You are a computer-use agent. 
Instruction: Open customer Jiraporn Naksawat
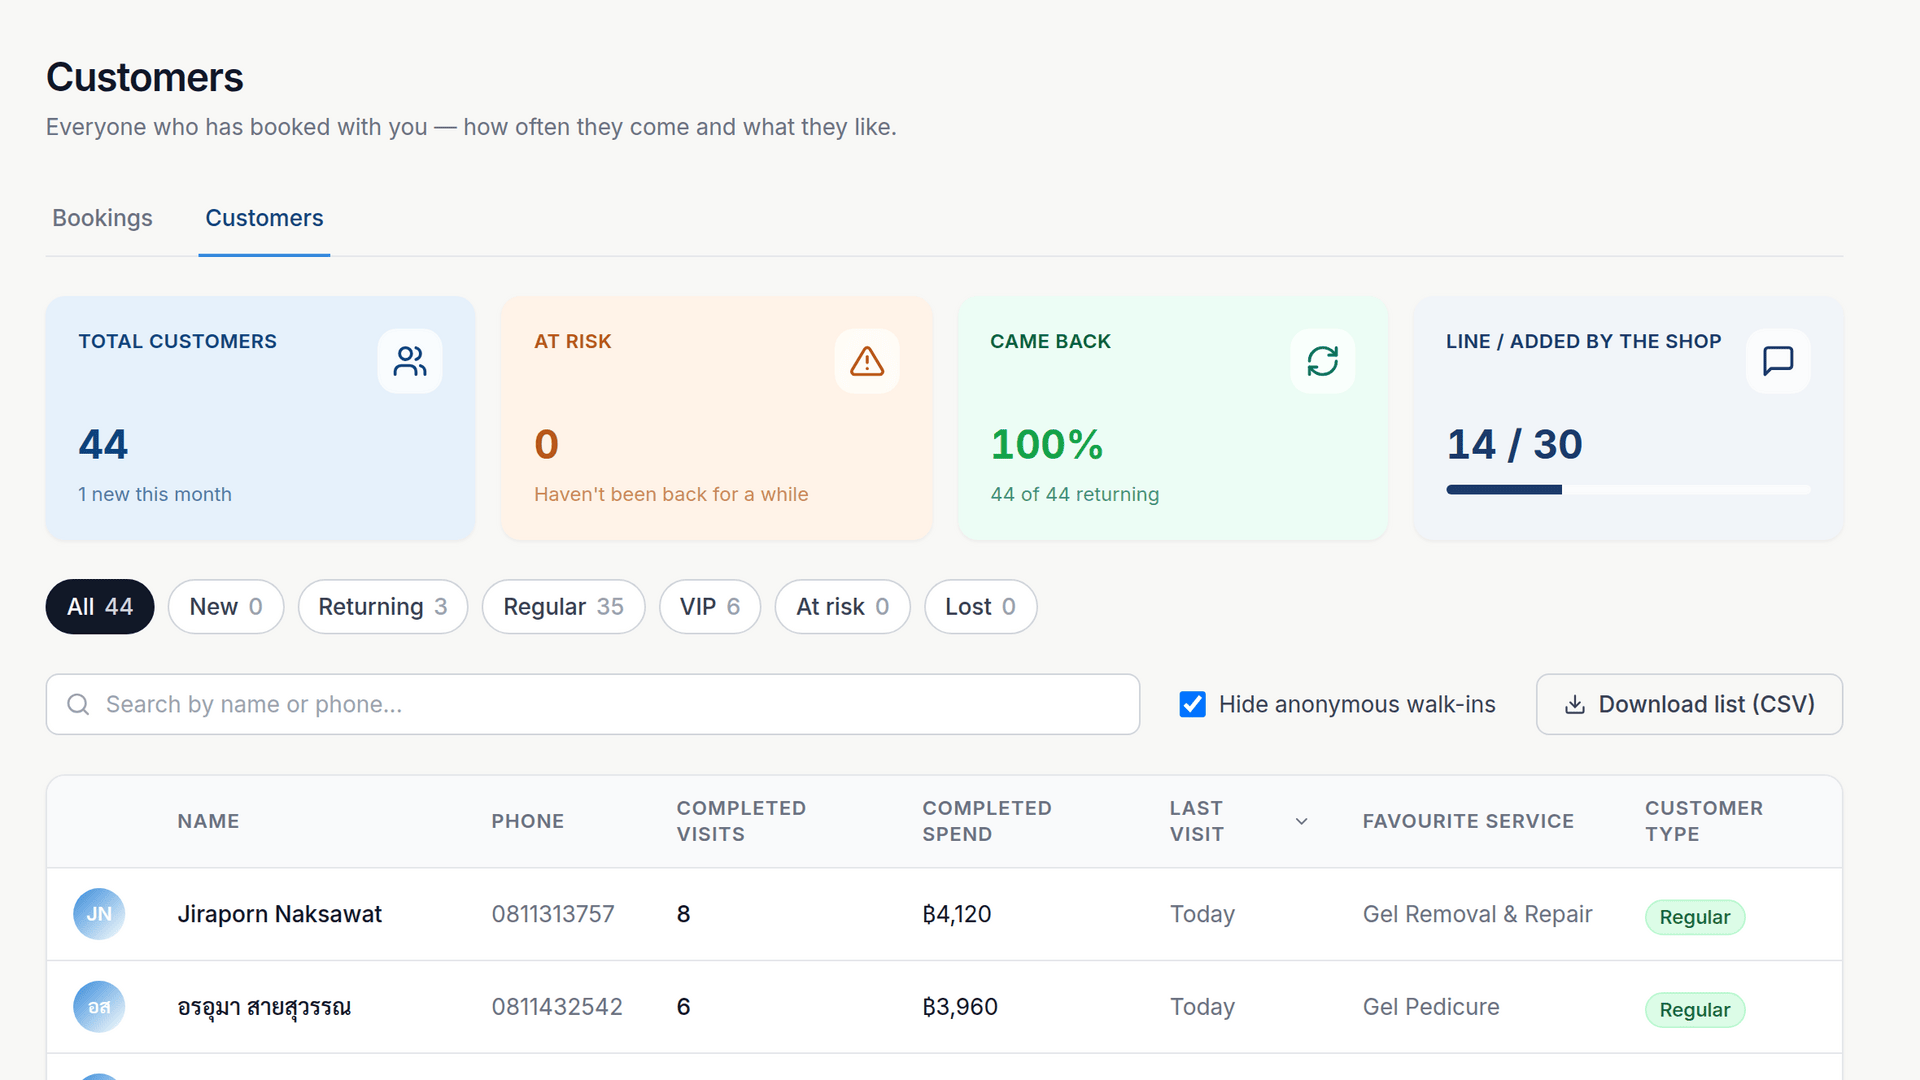[x=279, y=914]
